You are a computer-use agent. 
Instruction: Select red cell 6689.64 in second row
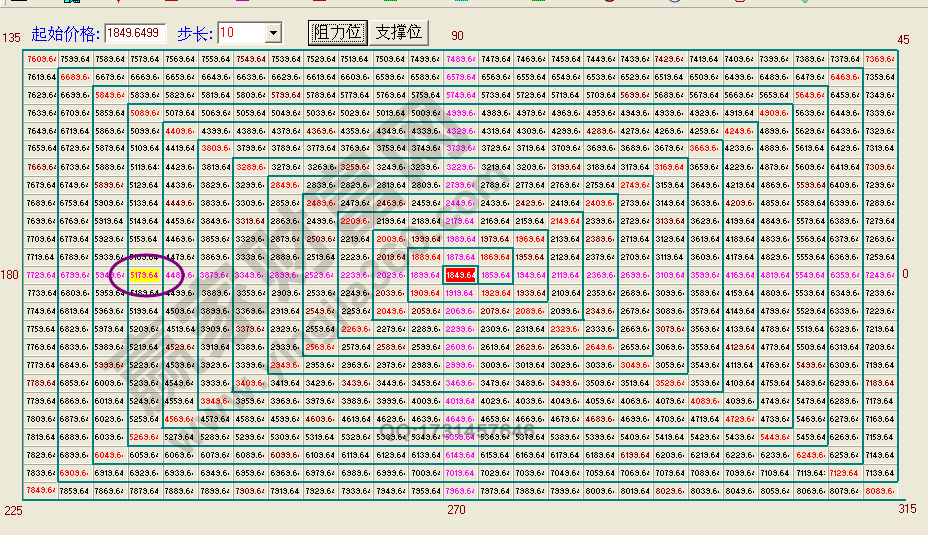[x=76, y=77]
